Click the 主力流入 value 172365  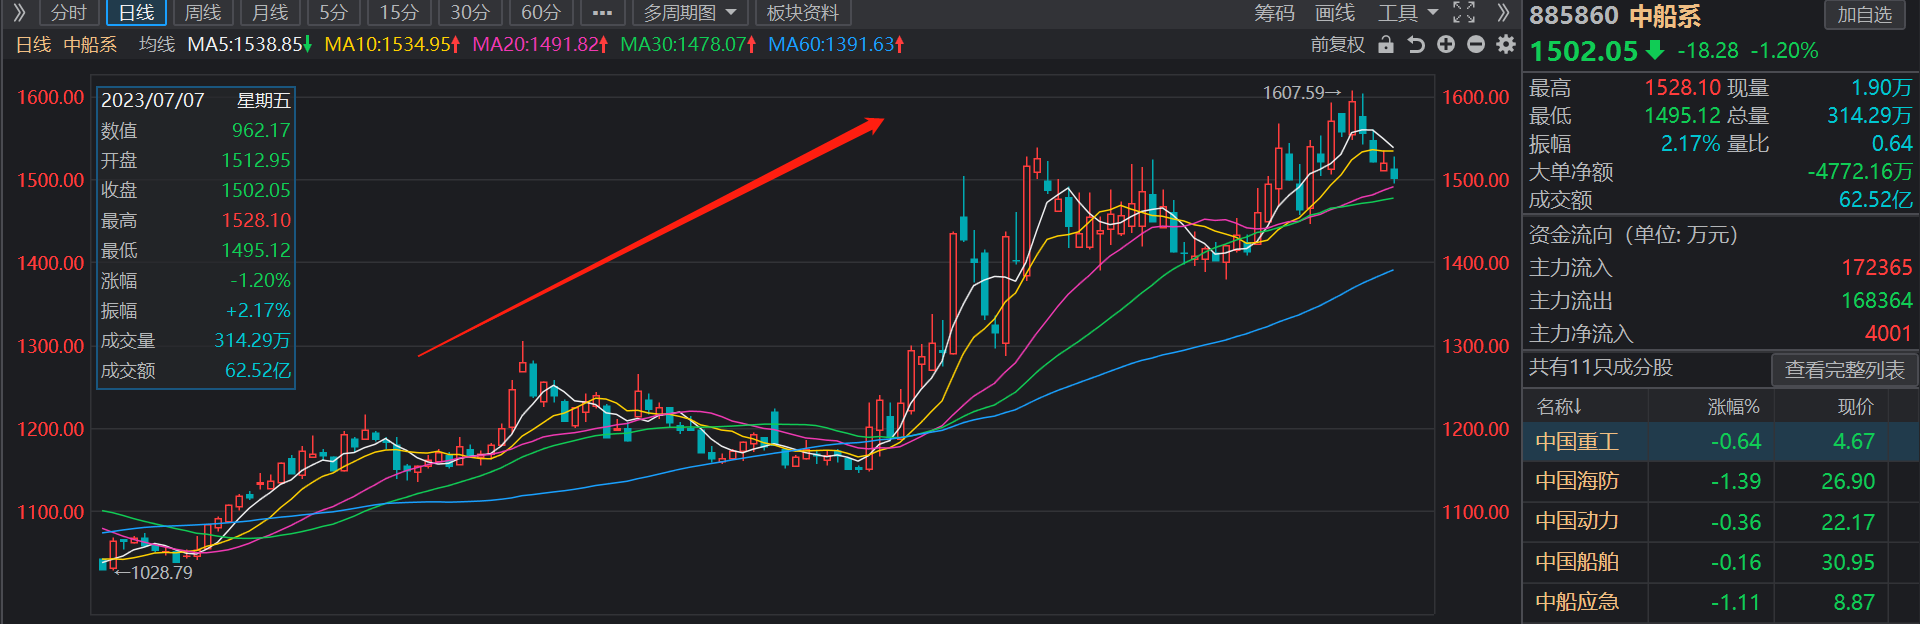point(1877,268)
